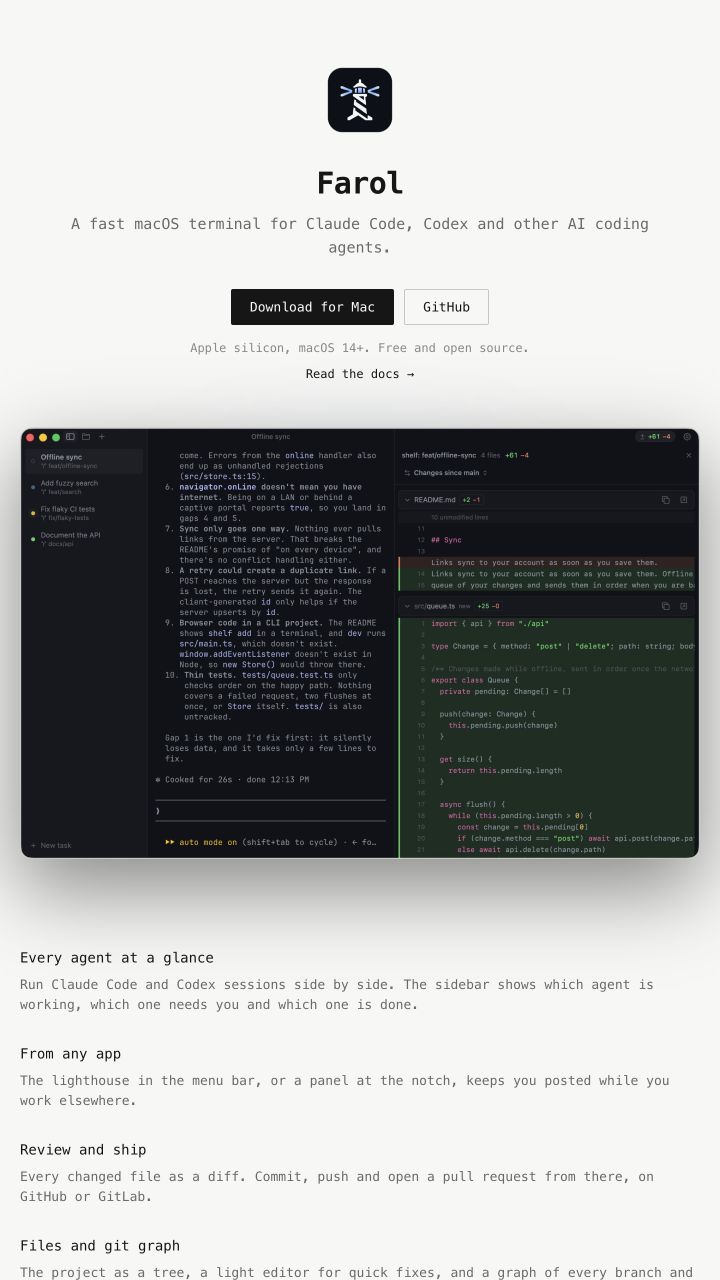Image resolution: width=720 pixels, height=1280 pixels.
Task: Click the Offline sync window title
Action: click(x=270, y=437)
